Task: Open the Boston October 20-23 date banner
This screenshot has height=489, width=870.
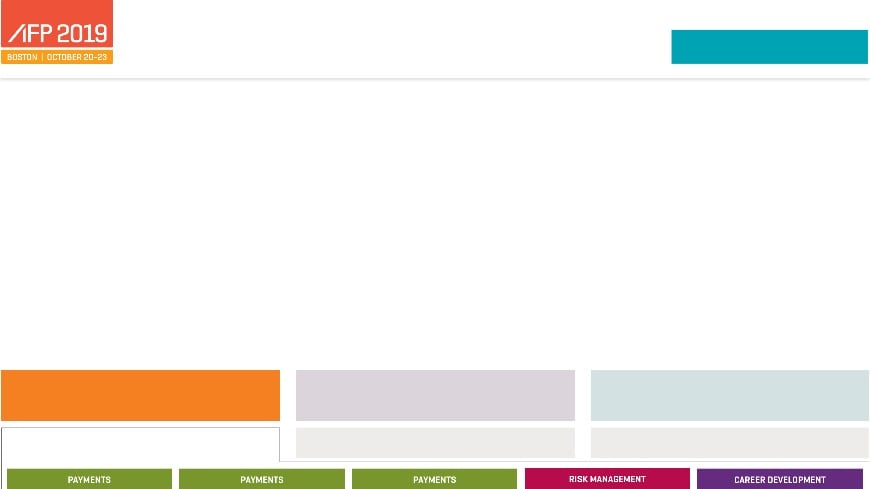Action: point(57,57)
